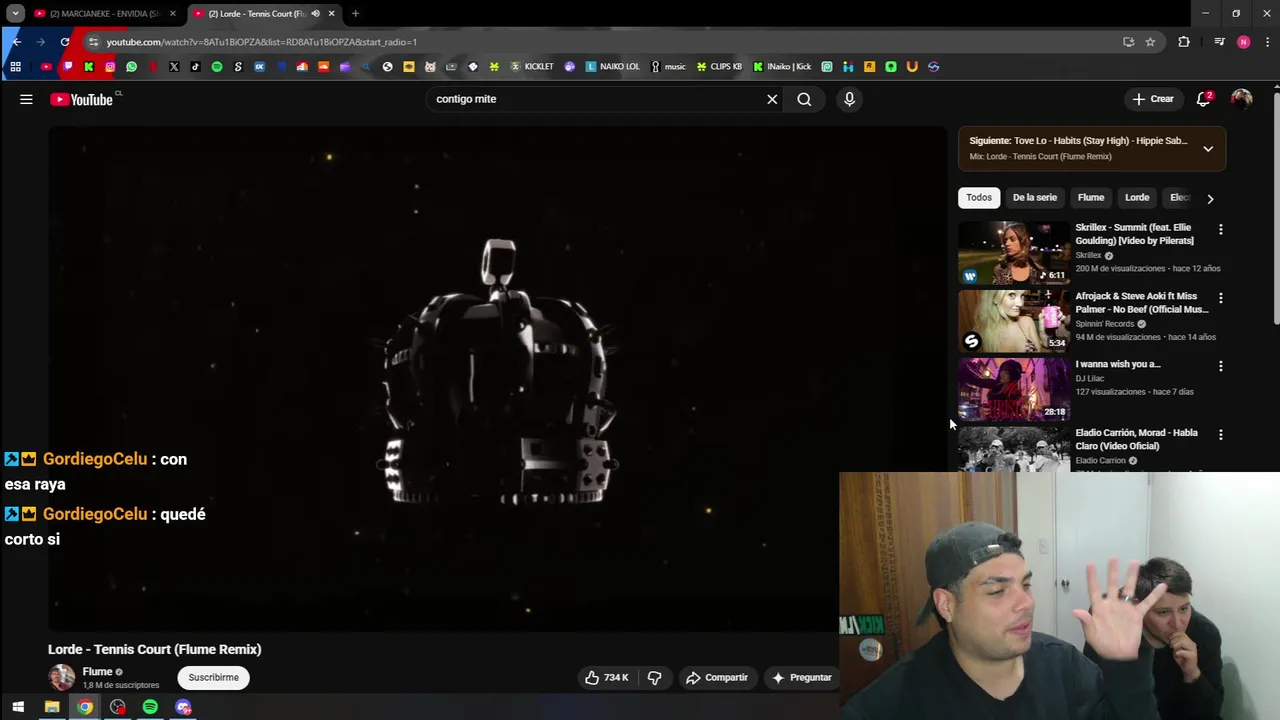Collapse the Siguiente mix playlist panel
This screenshot has height=720, width=1280.
point(1208,149)
